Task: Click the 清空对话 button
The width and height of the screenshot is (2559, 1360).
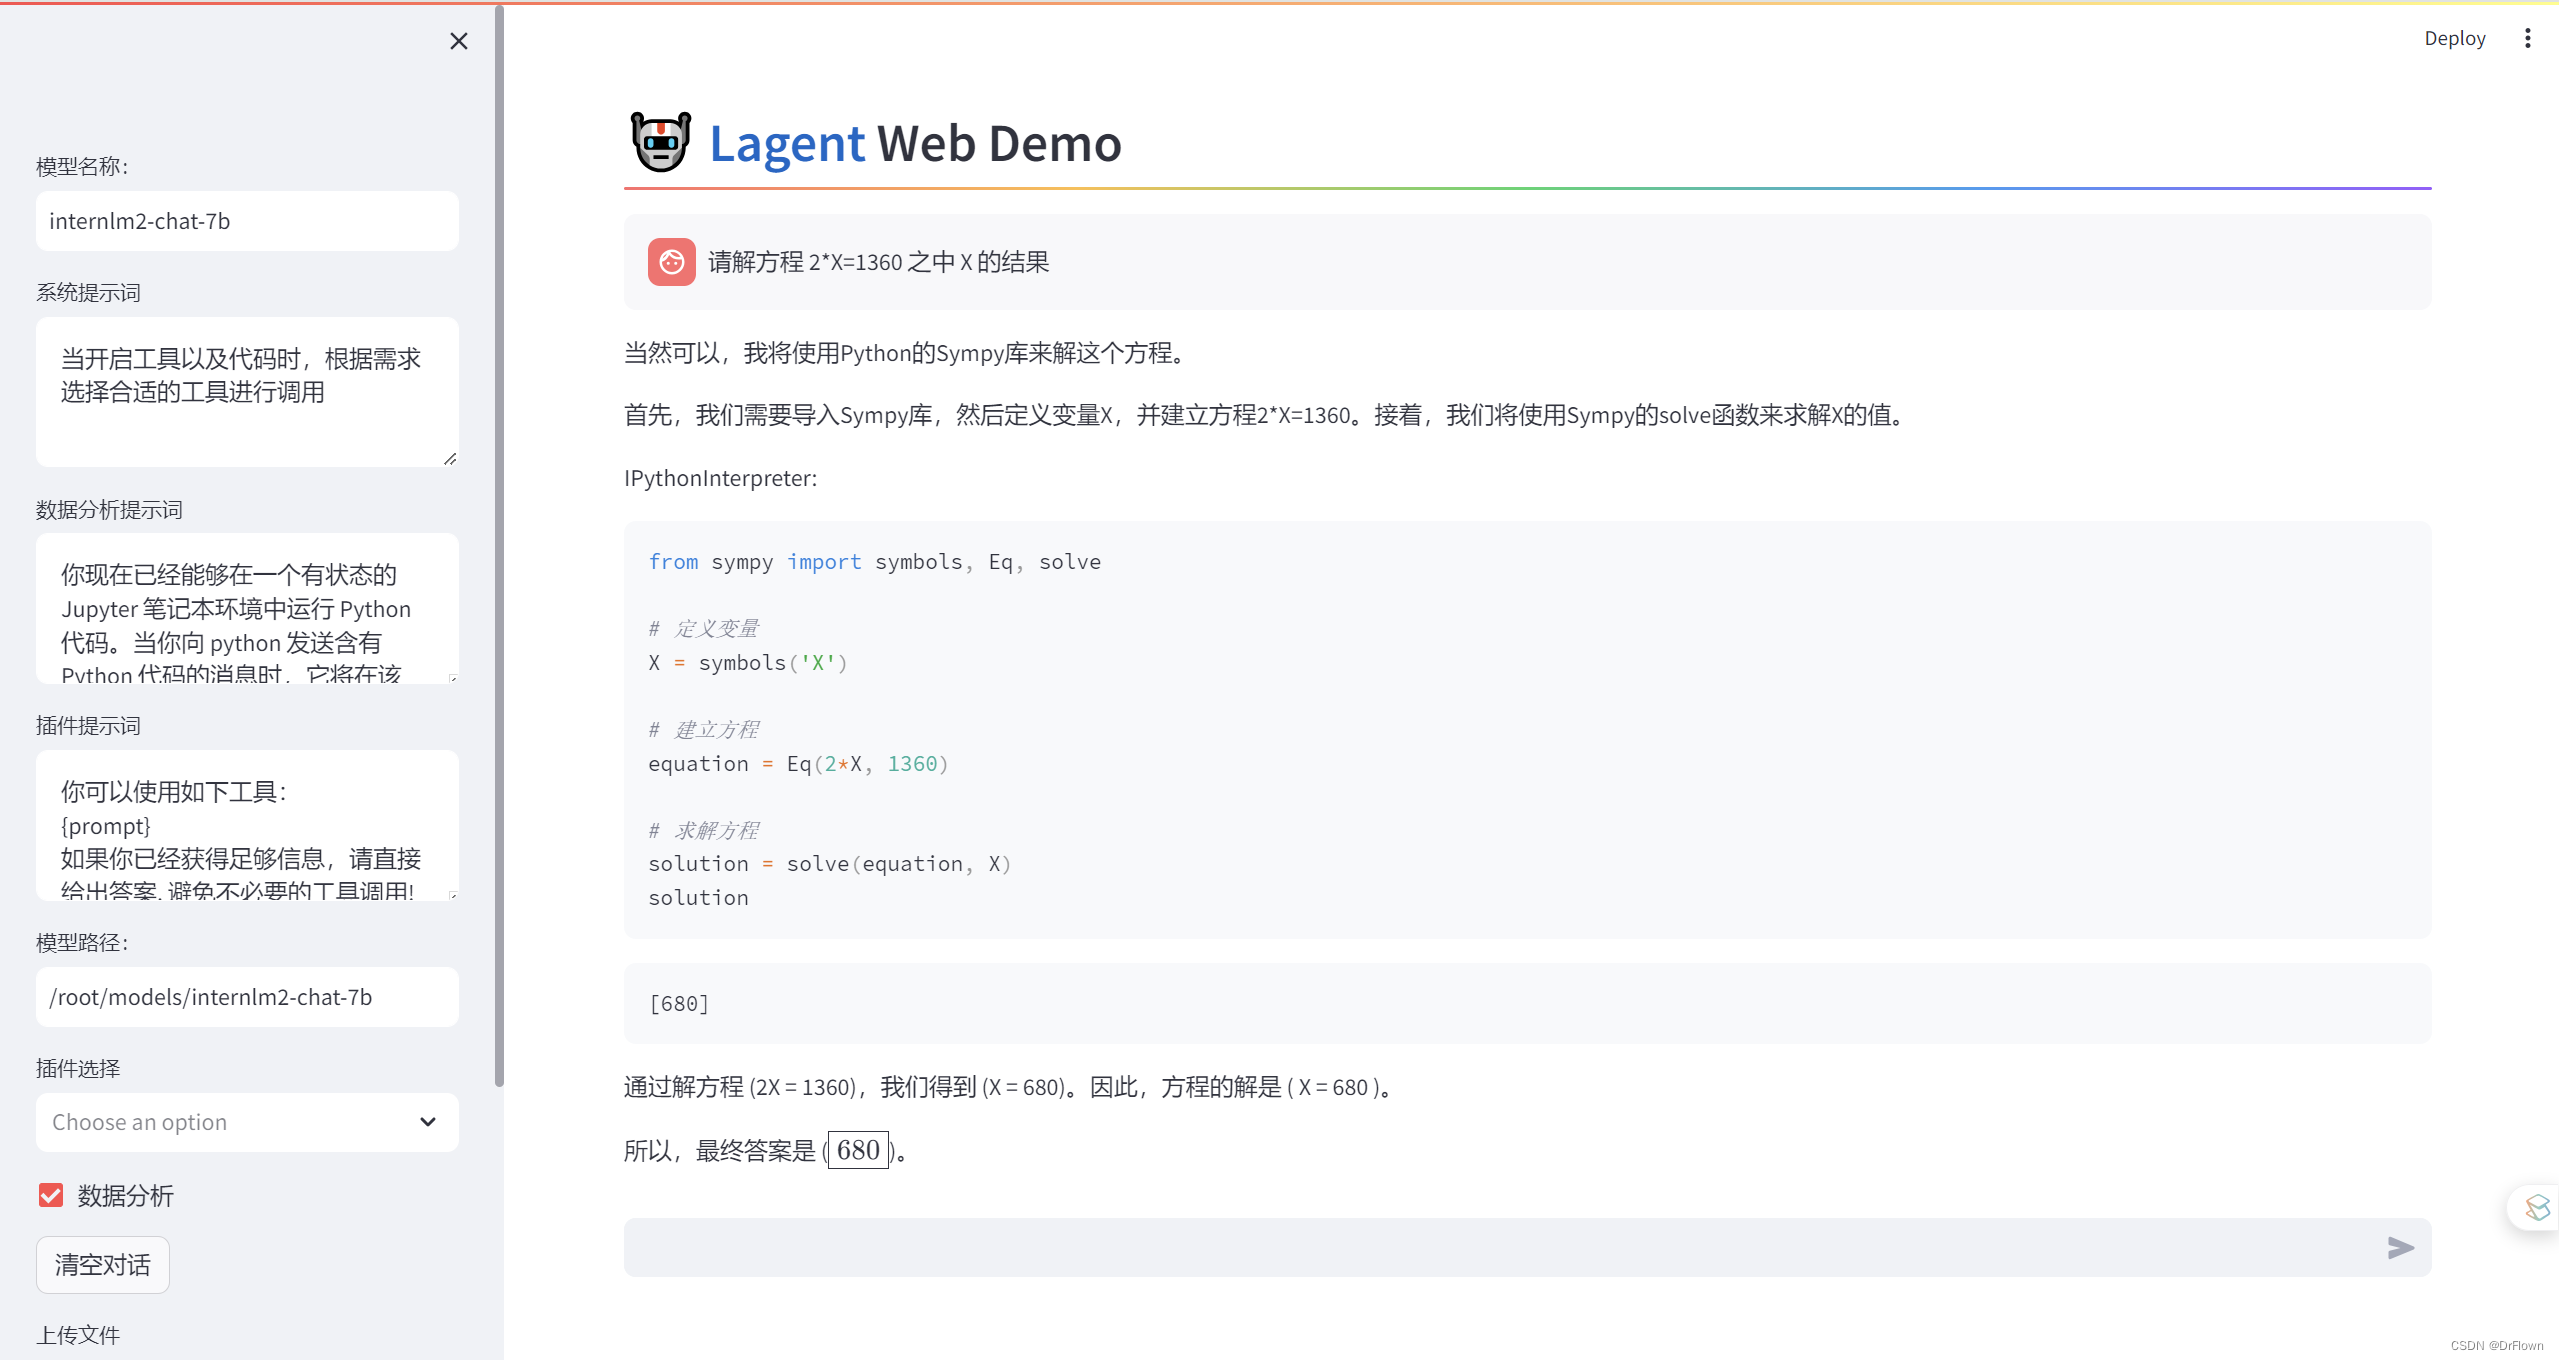Action: [x=103, y=1265]
